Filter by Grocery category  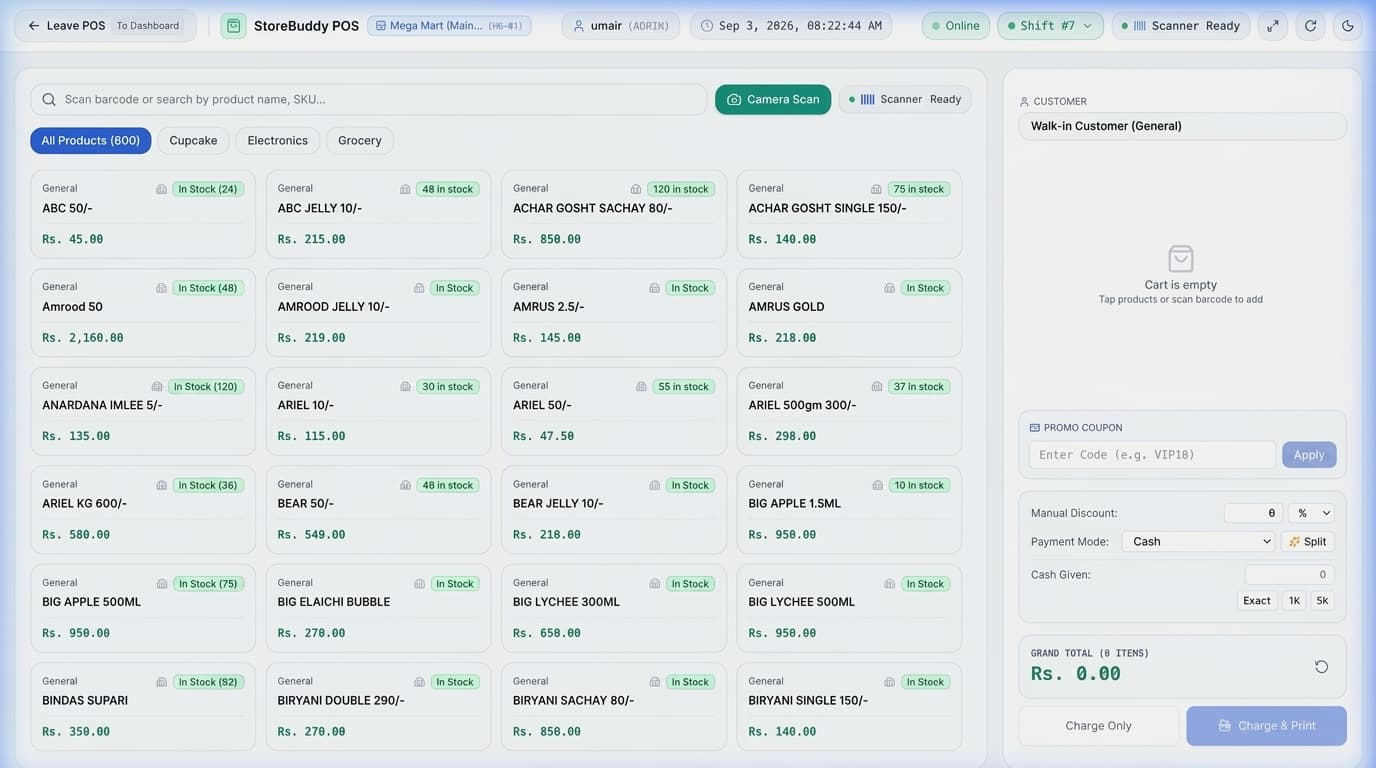coord(360,141)
